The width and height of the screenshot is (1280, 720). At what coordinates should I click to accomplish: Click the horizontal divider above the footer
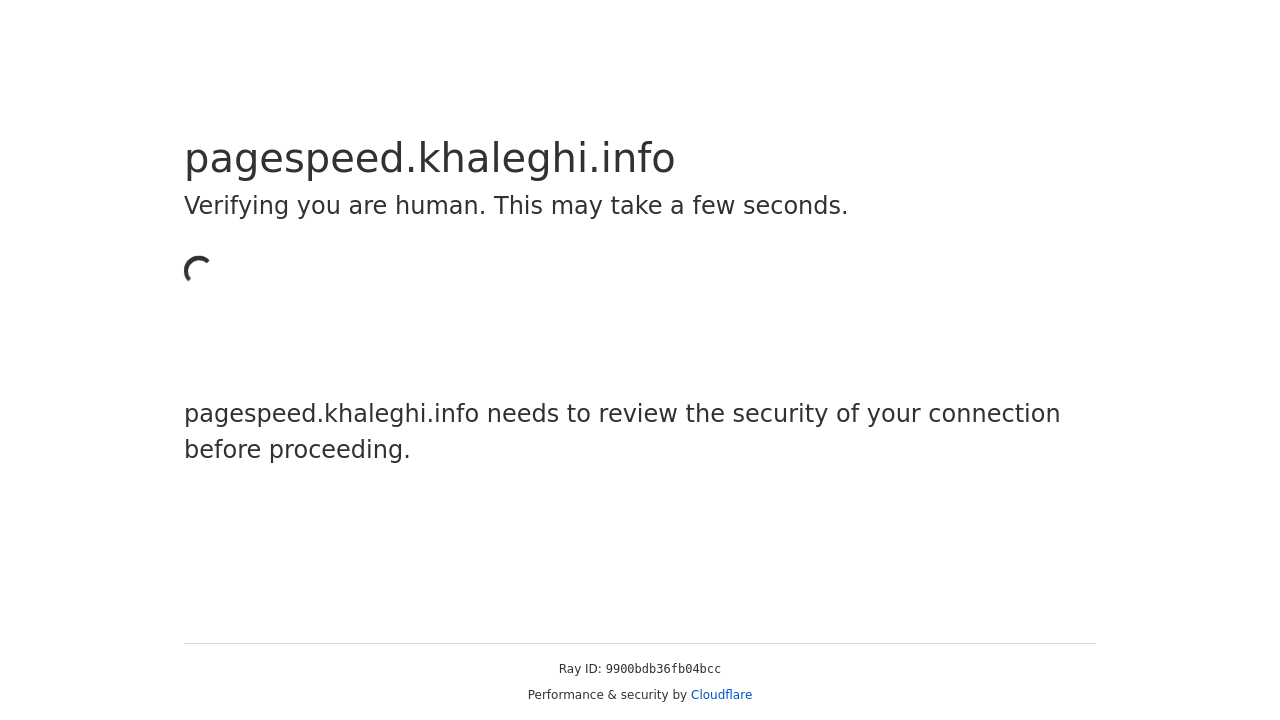(x=640, y=643)
